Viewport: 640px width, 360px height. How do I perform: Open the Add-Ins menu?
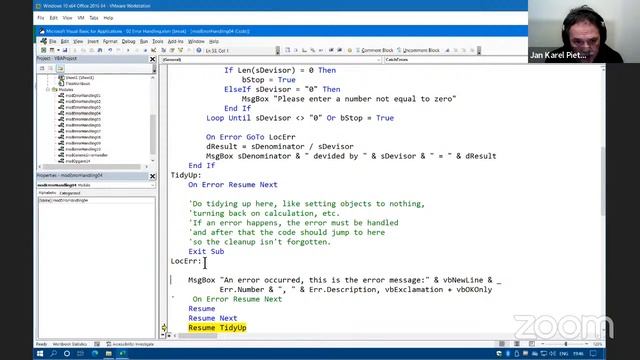(x=176, y=41)
